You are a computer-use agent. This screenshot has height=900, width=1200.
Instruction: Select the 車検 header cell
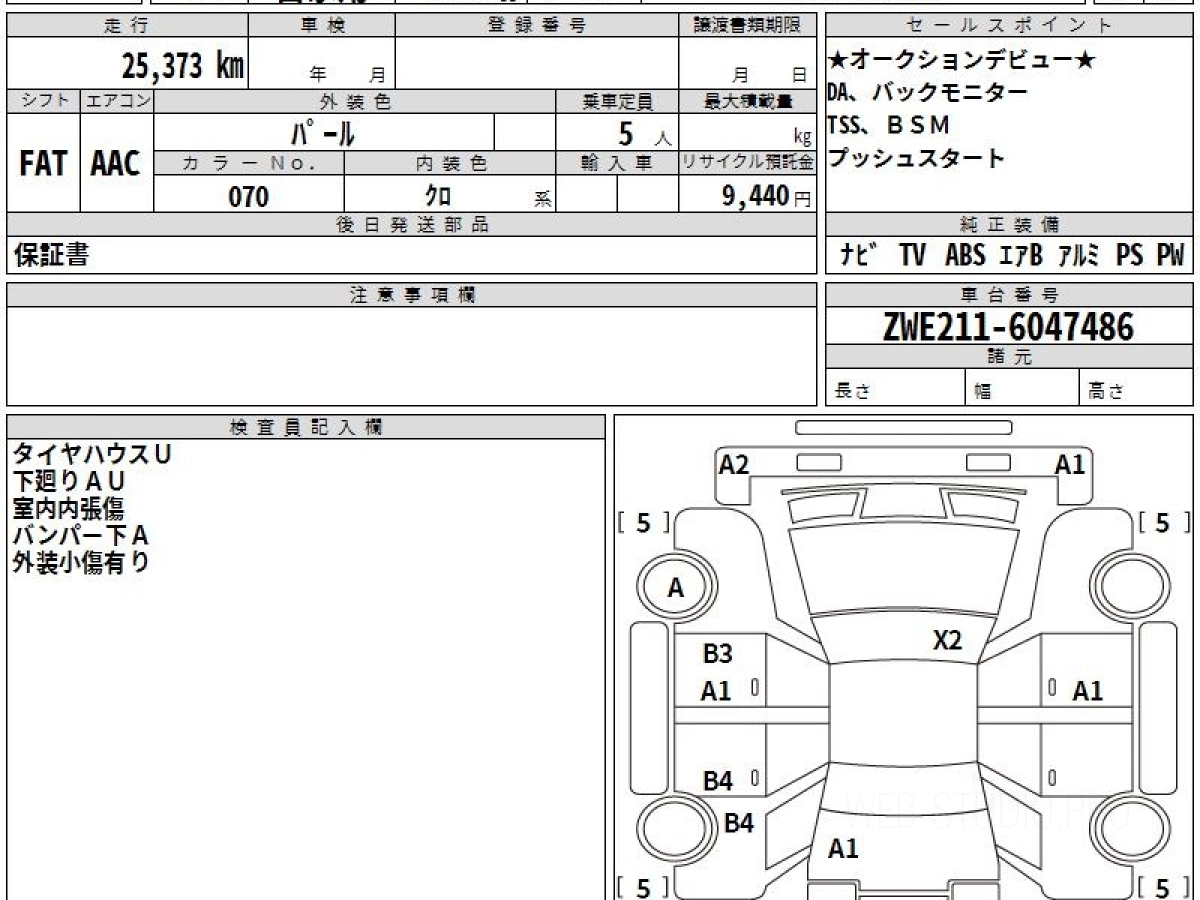click(x=322, y=26)
